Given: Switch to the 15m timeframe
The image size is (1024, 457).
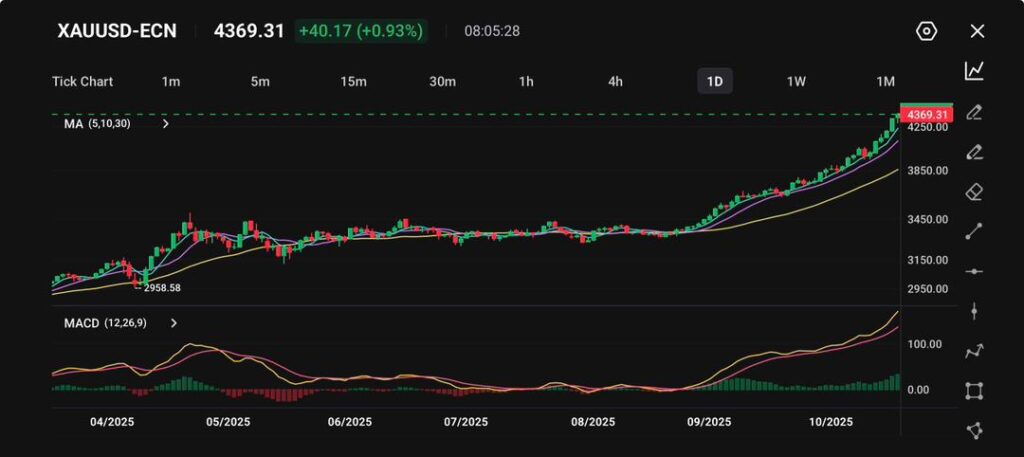Looking at the screenshot, I should click(352, 81).
